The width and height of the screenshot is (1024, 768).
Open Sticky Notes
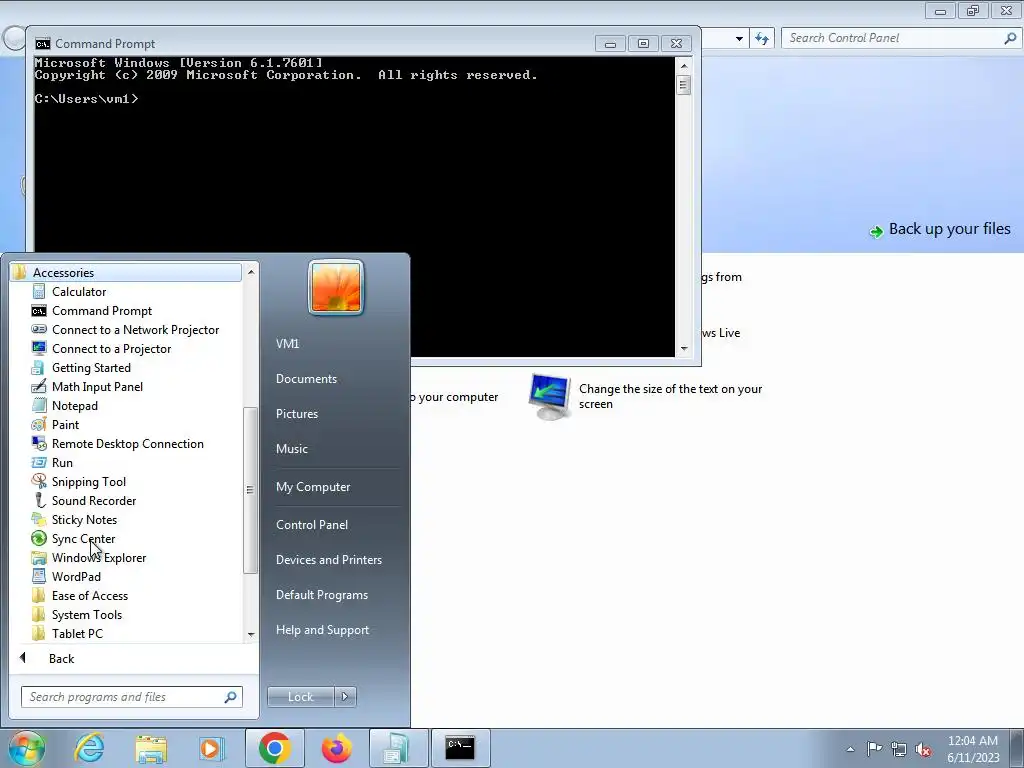84,519
